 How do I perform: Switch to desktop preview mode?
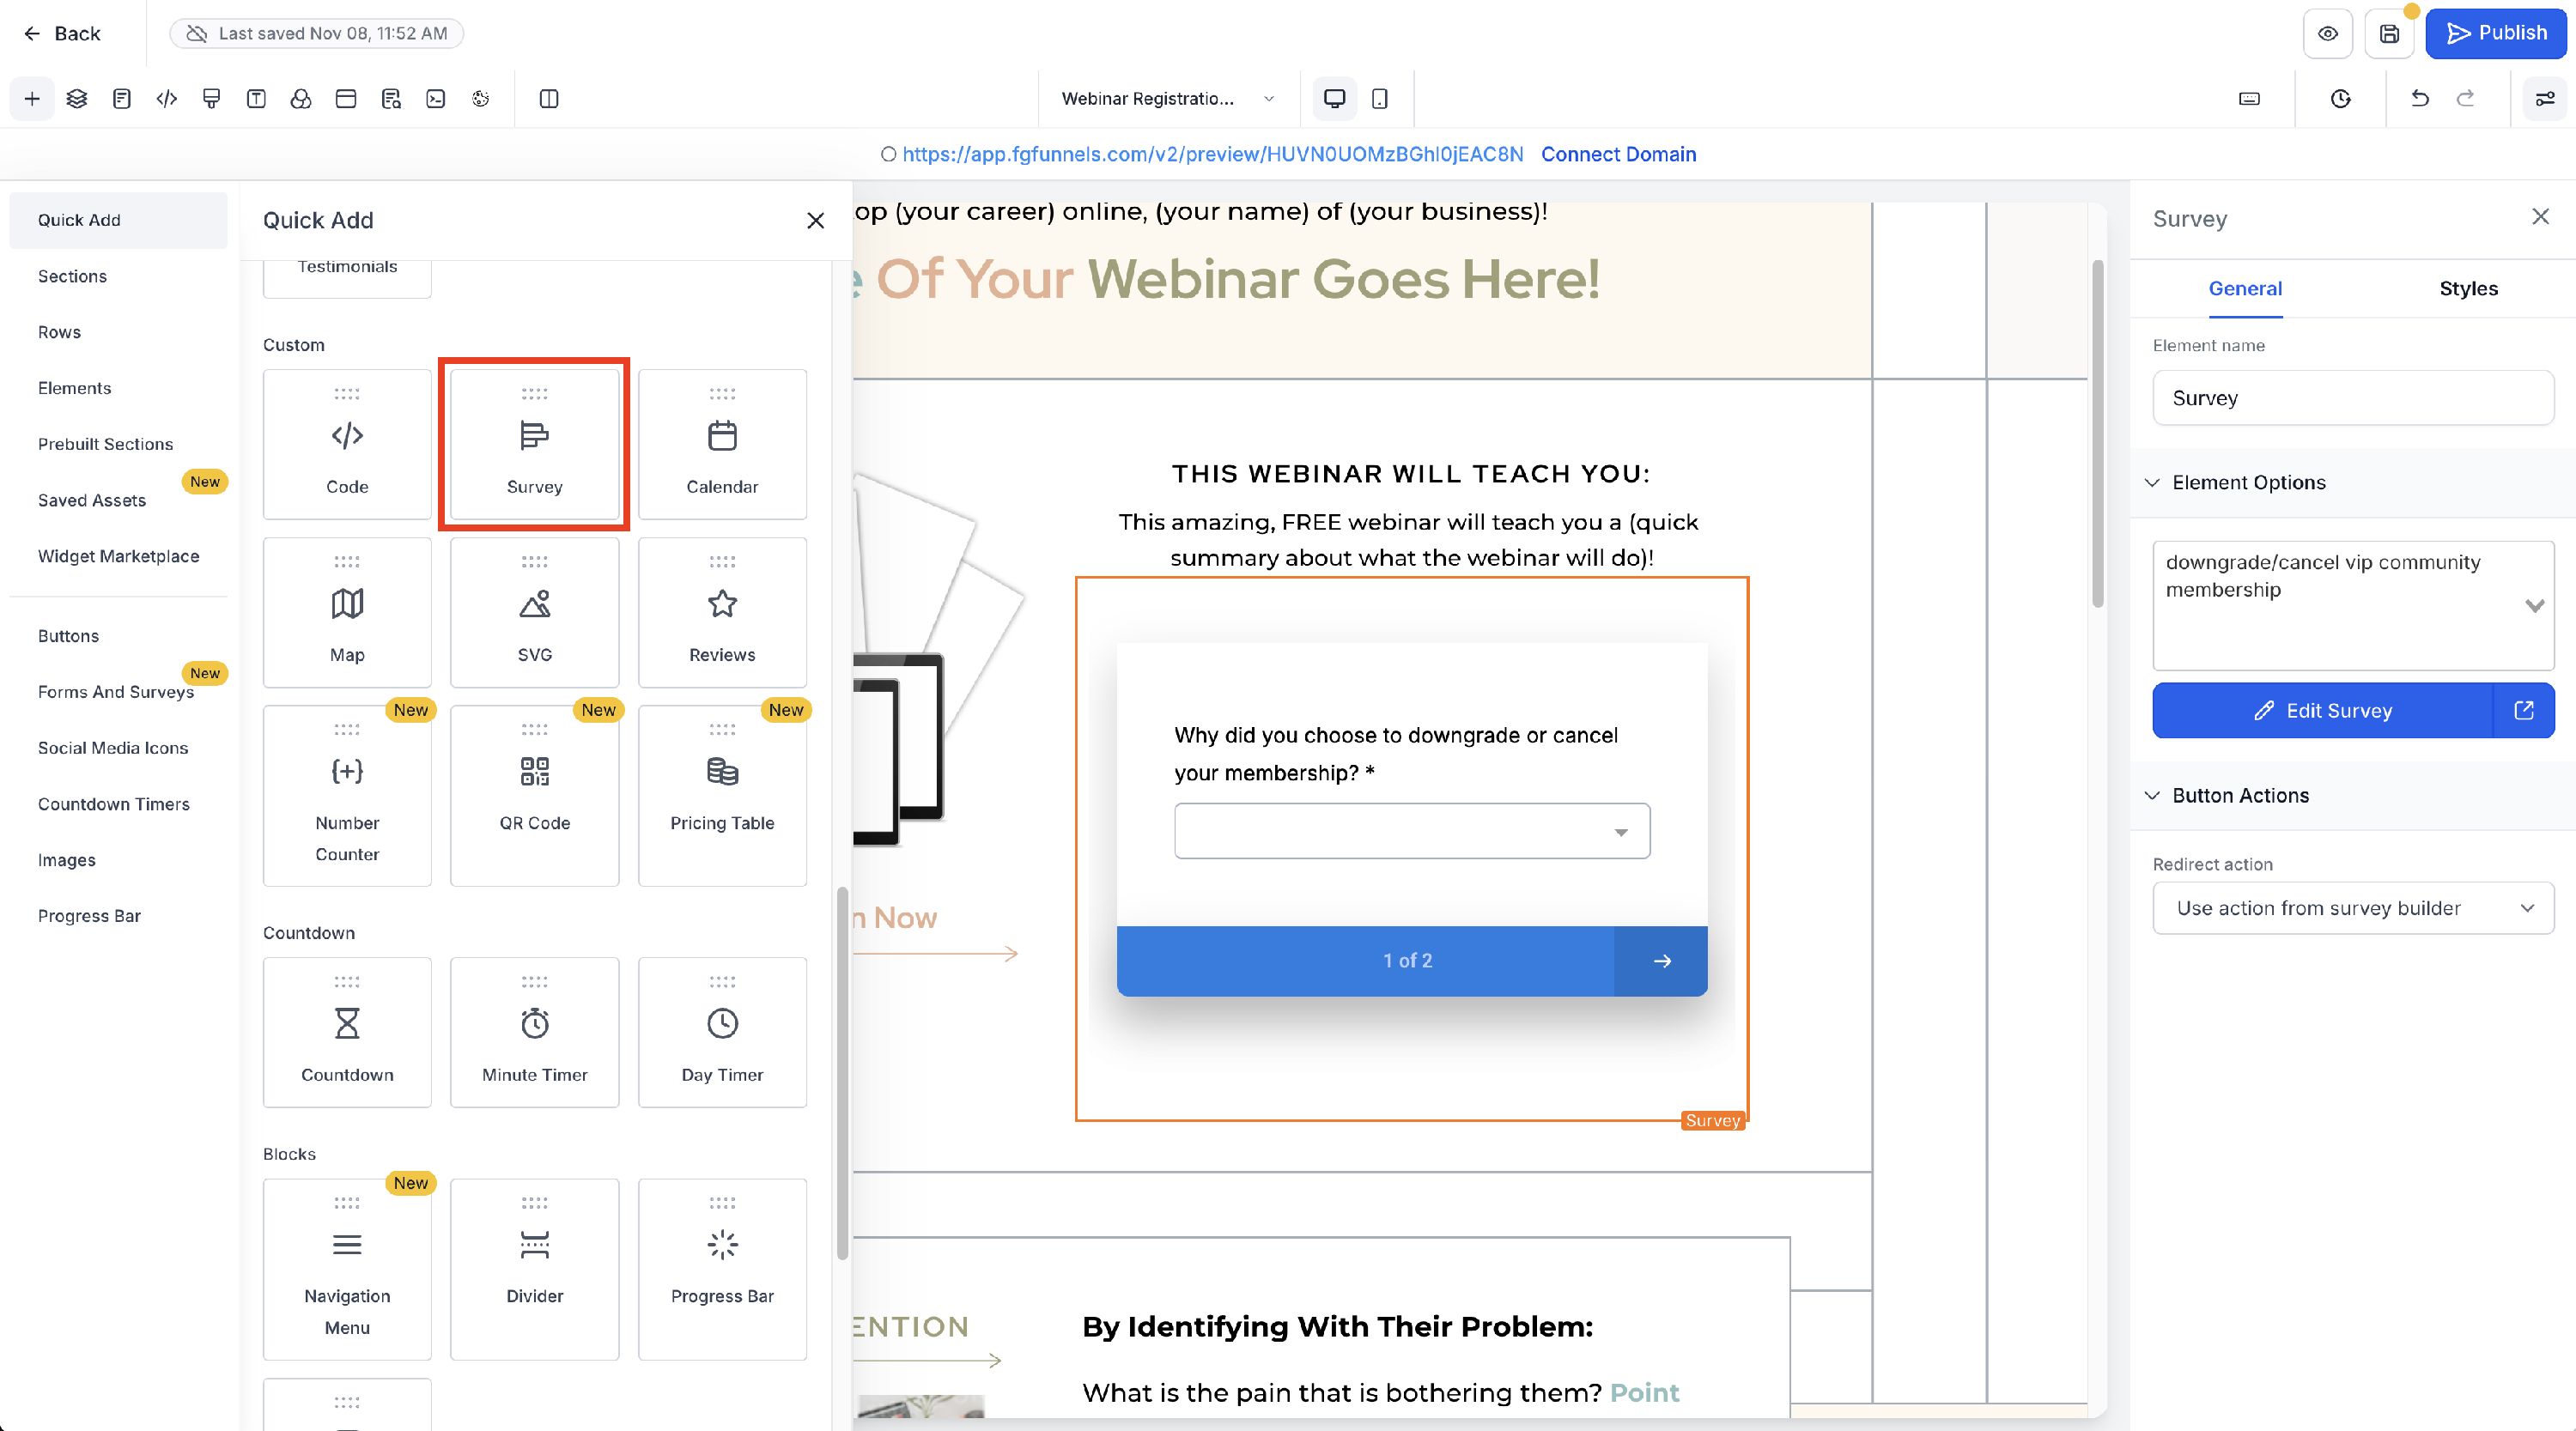[1334, 98]
